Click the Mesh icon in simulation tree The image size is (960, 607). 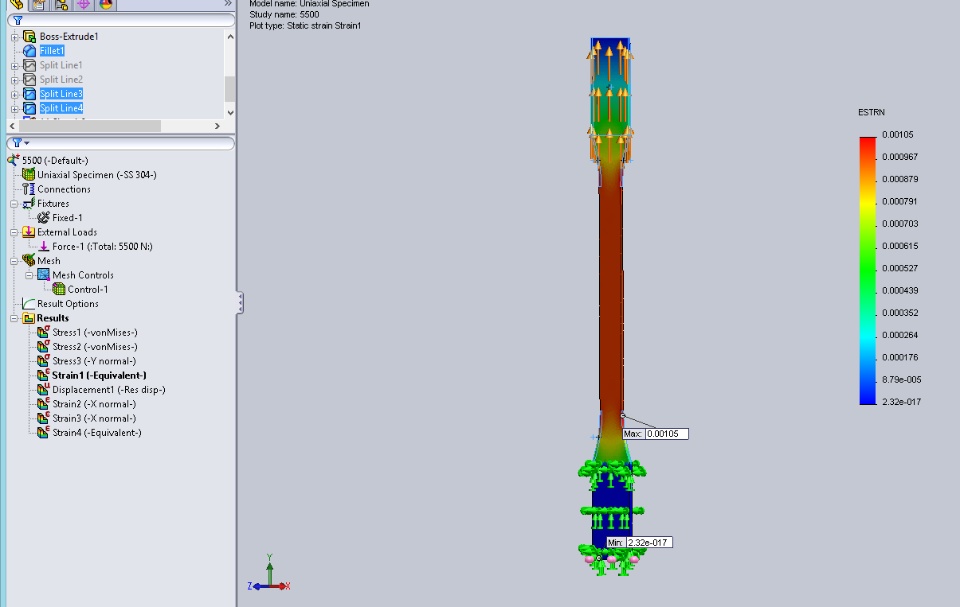coord(28,260)
